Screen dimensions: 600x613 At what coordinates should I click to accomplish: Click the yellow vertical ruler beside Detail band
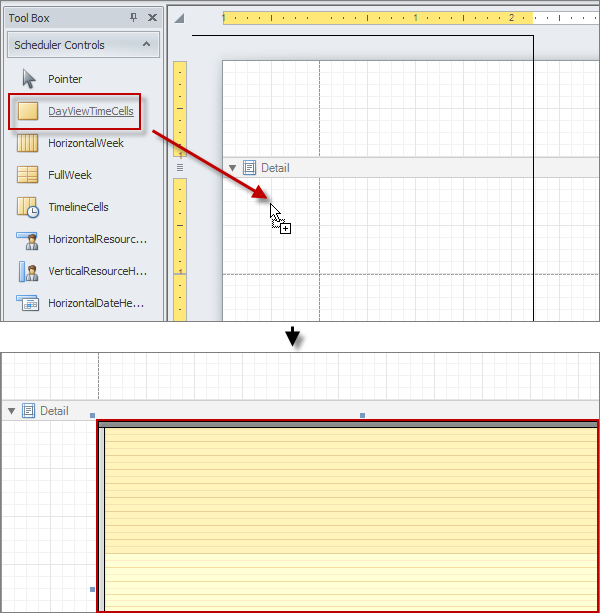180,240
